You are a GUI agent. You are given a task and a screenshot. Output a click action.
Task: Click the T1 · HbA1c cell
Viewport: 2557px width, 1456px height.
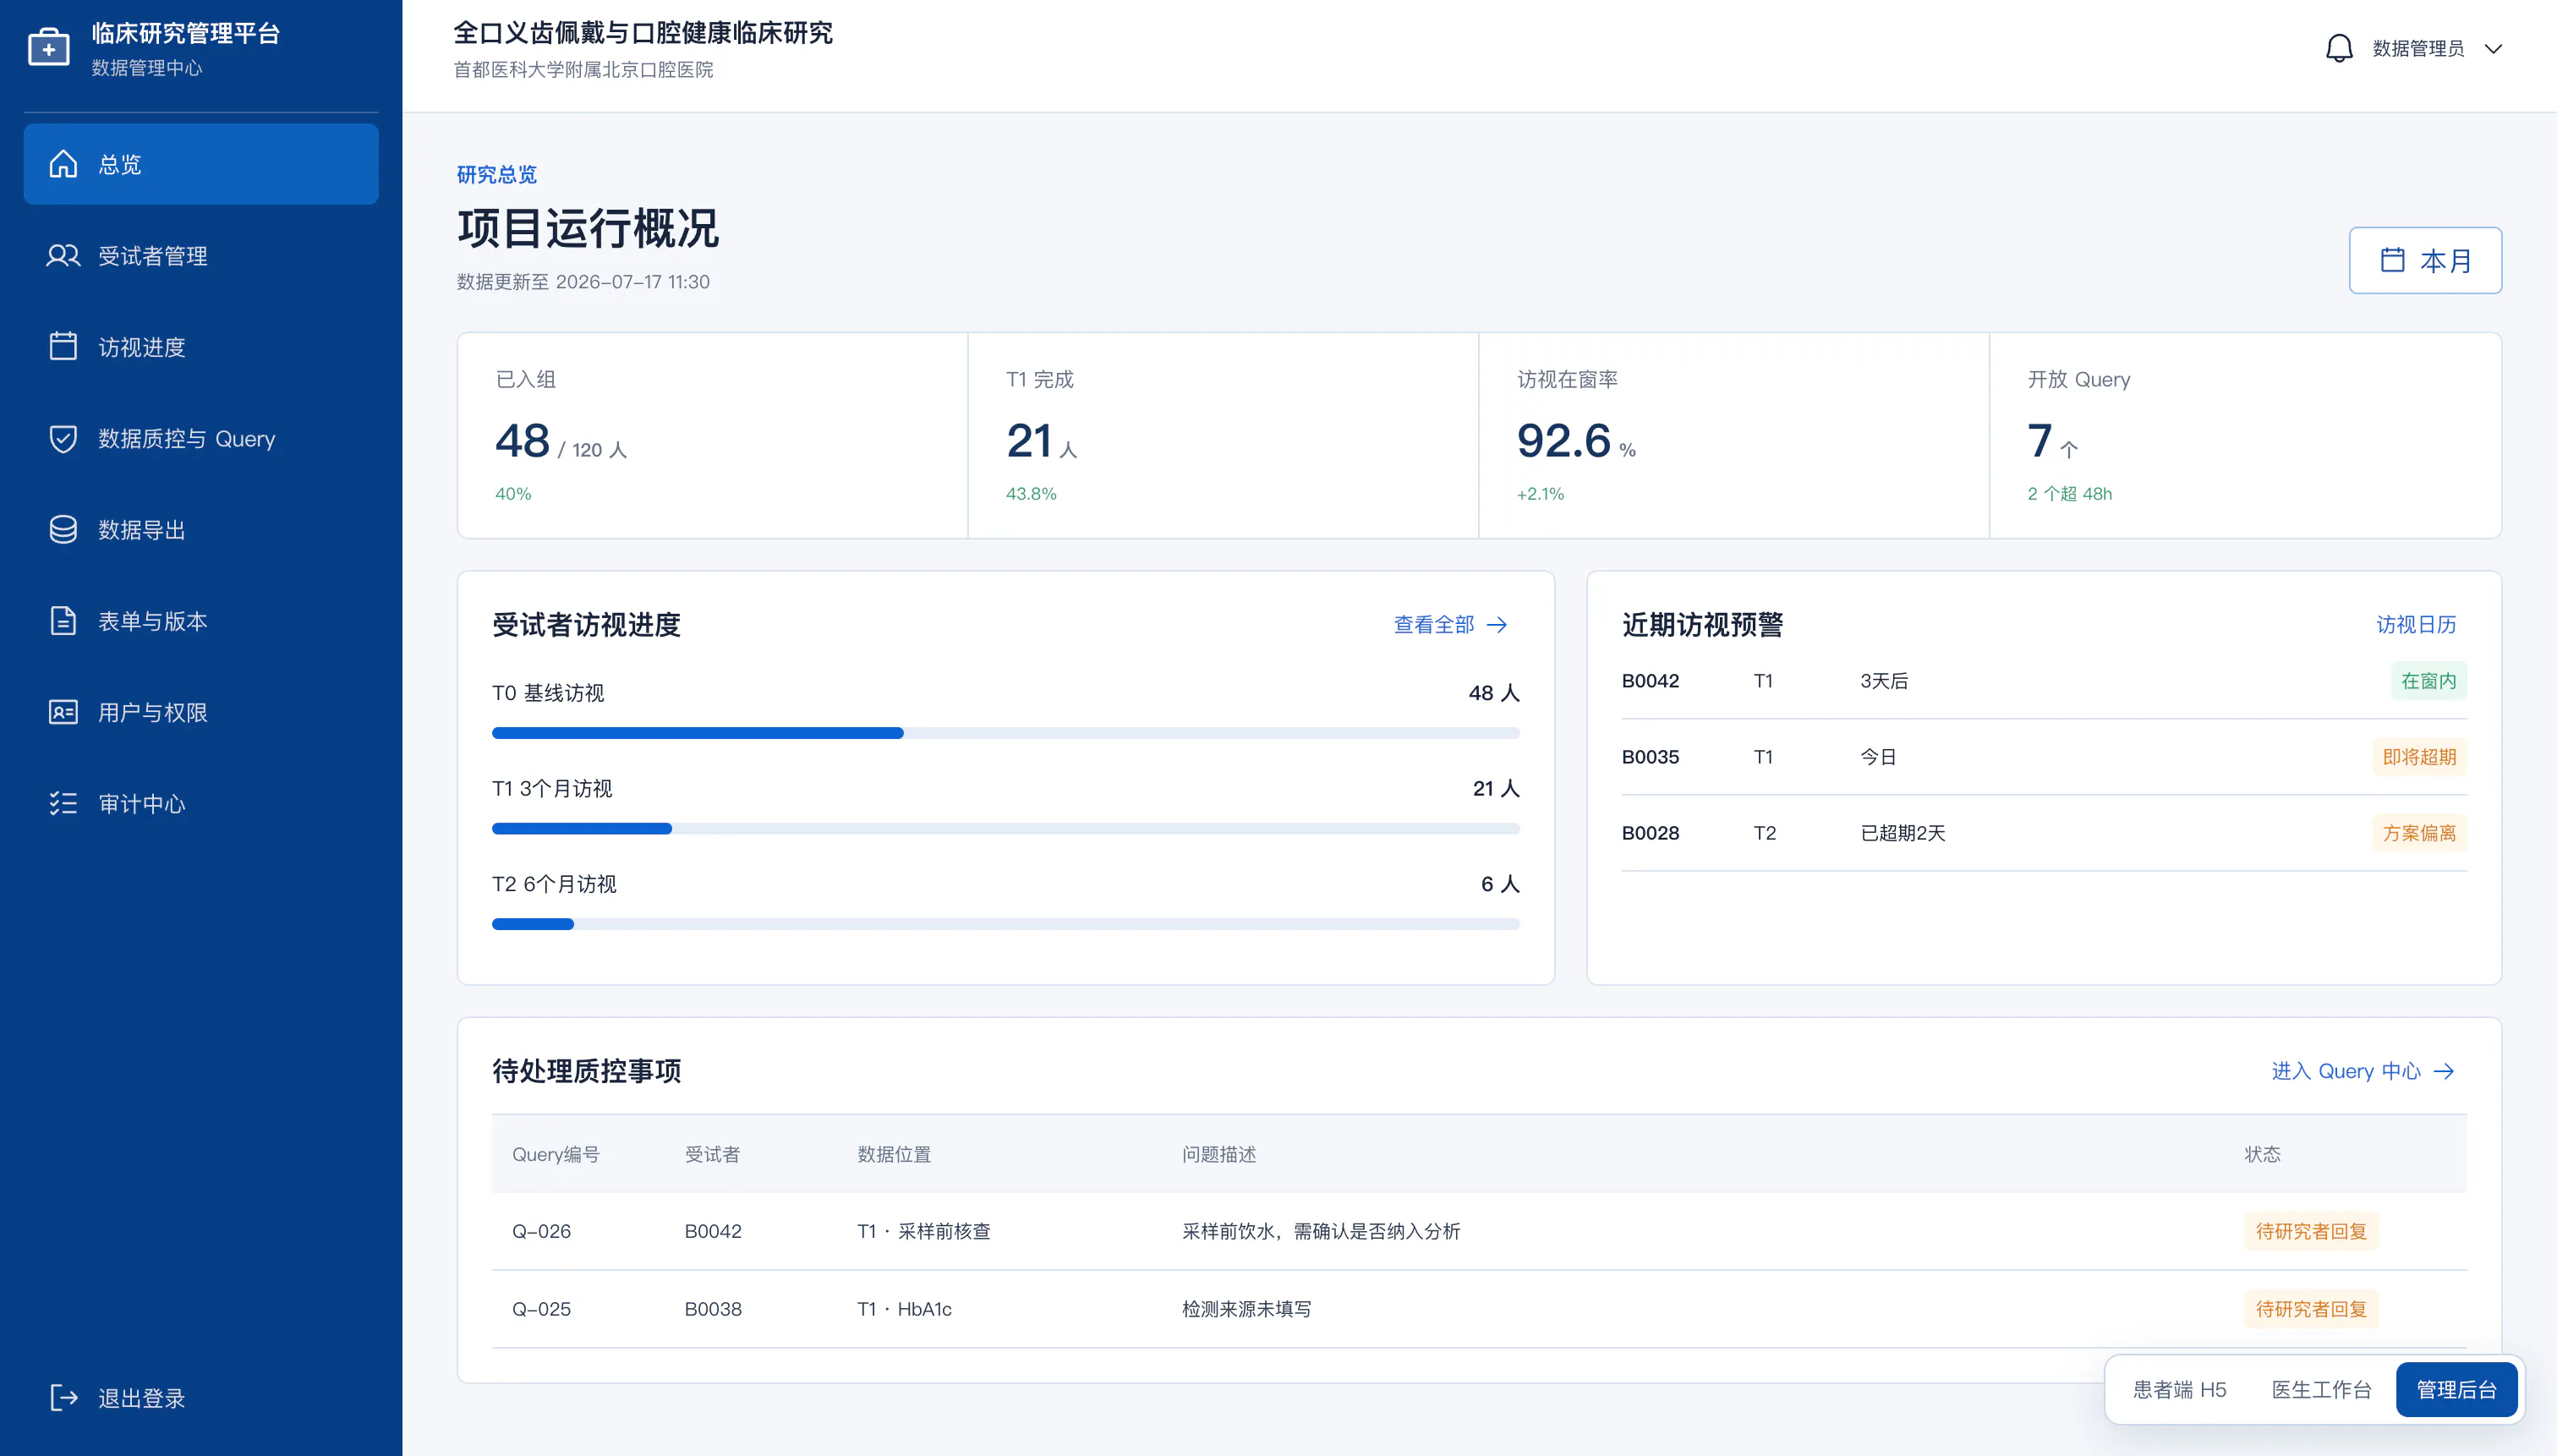pos(904,1309)
